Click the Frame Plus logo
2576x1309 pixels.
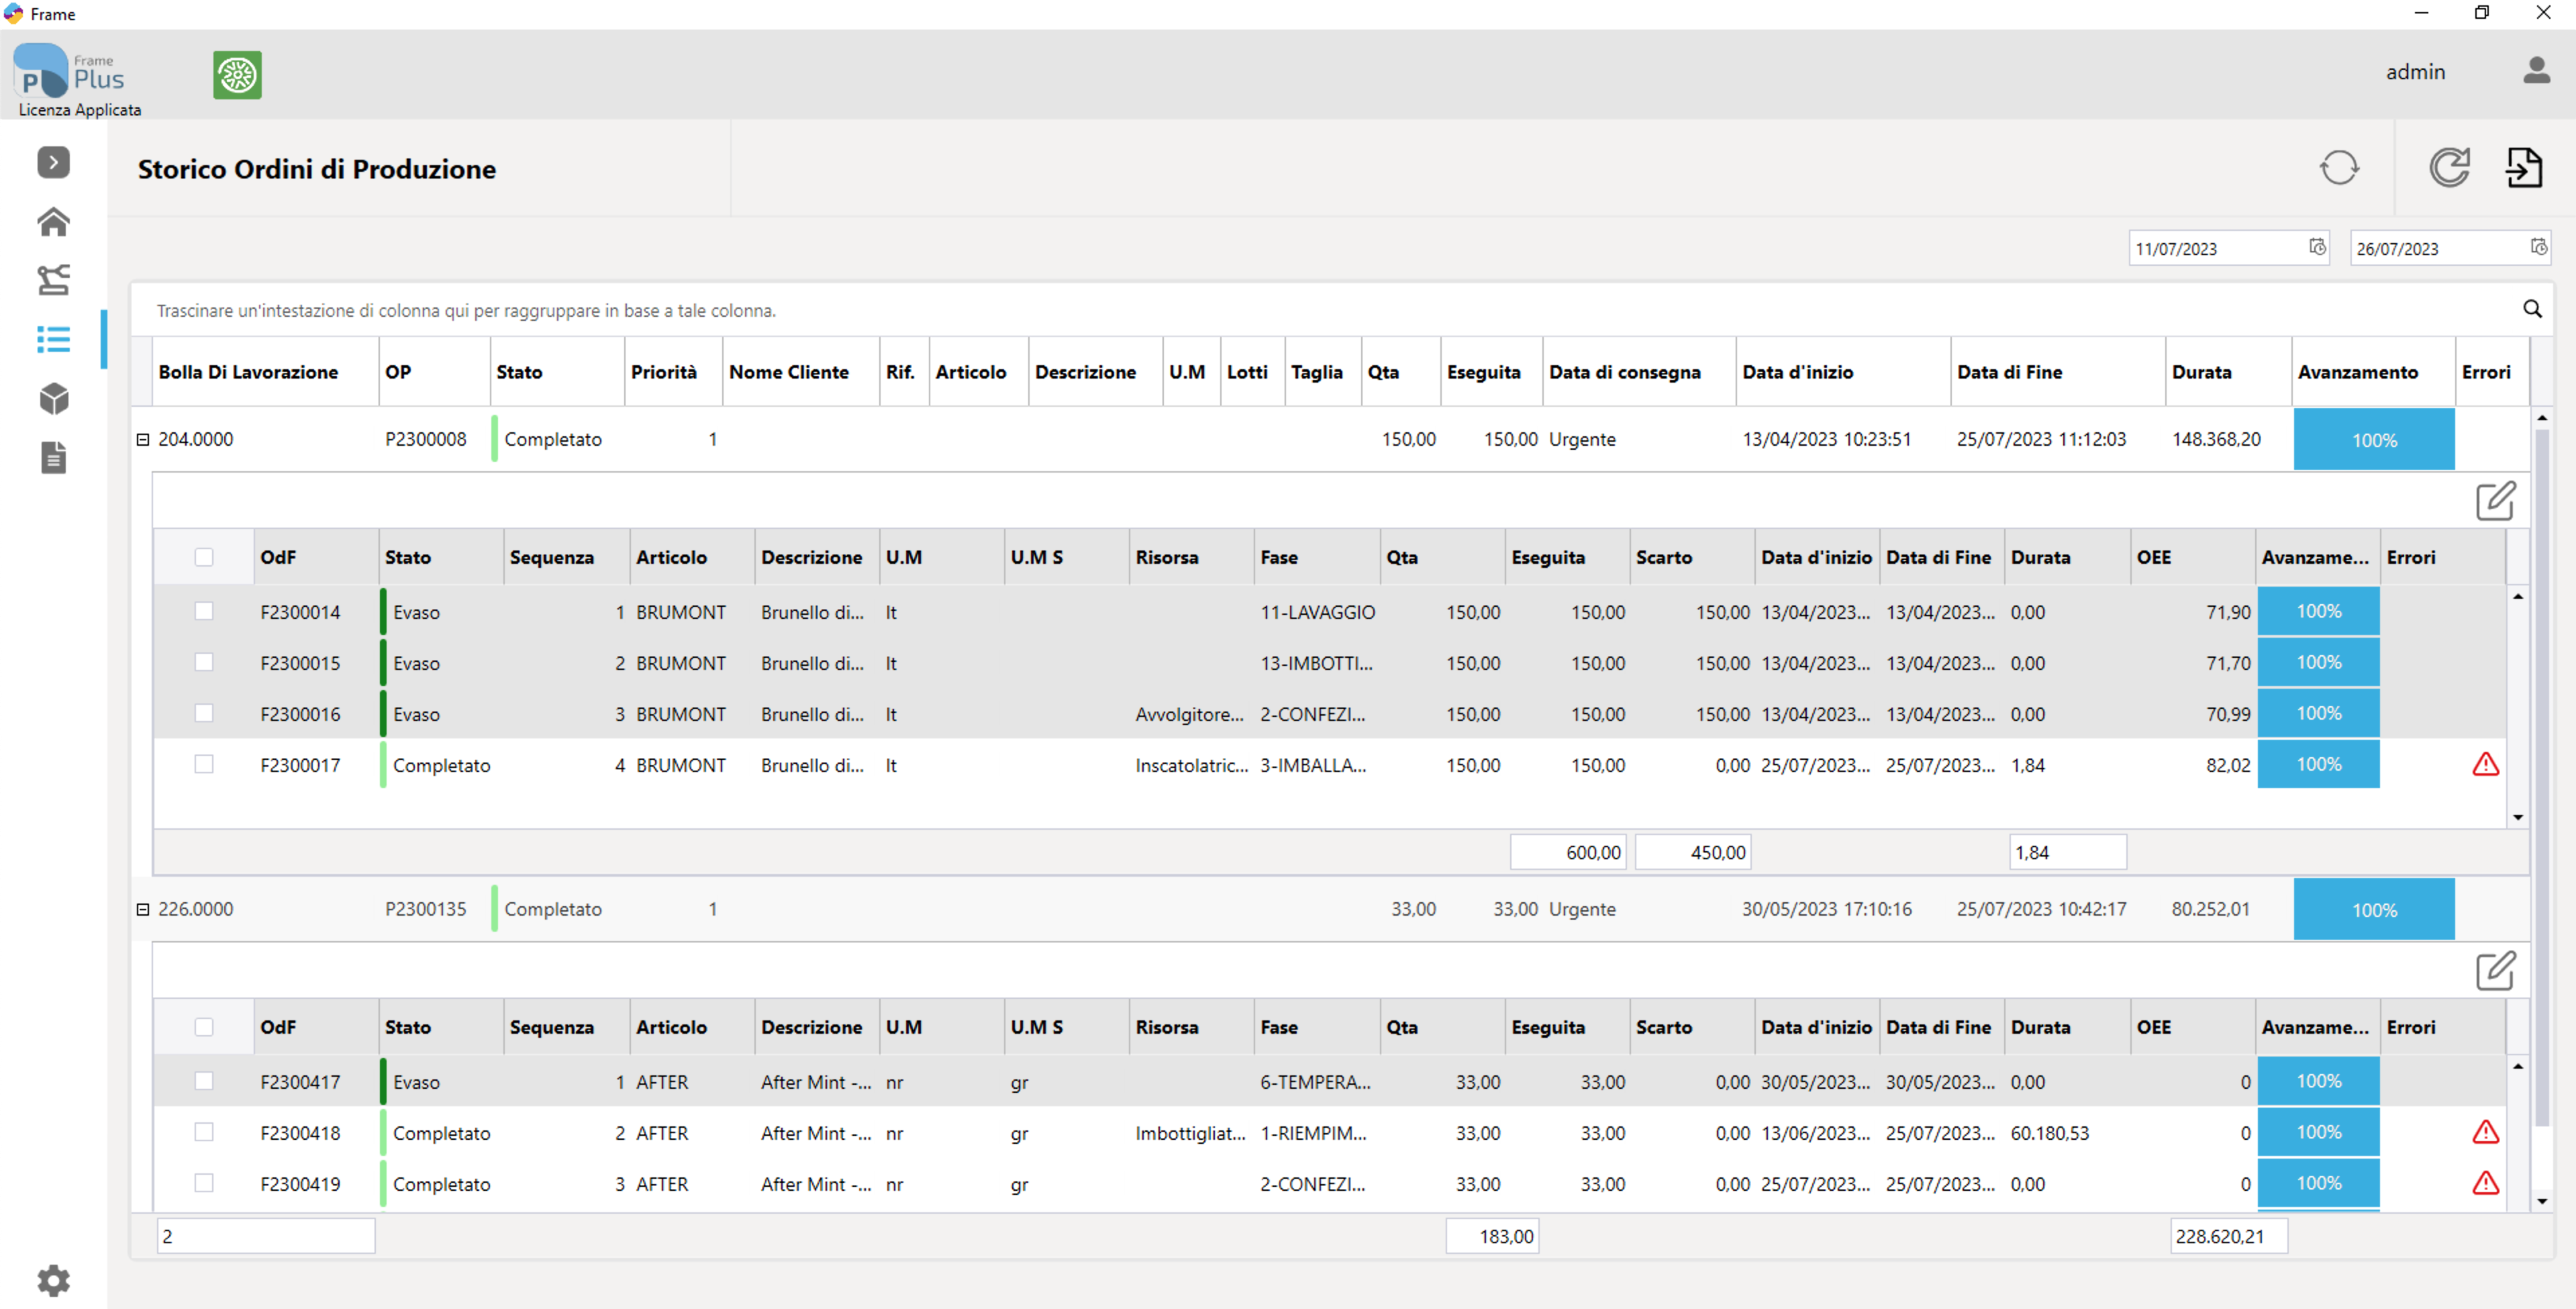pos(68,70)
